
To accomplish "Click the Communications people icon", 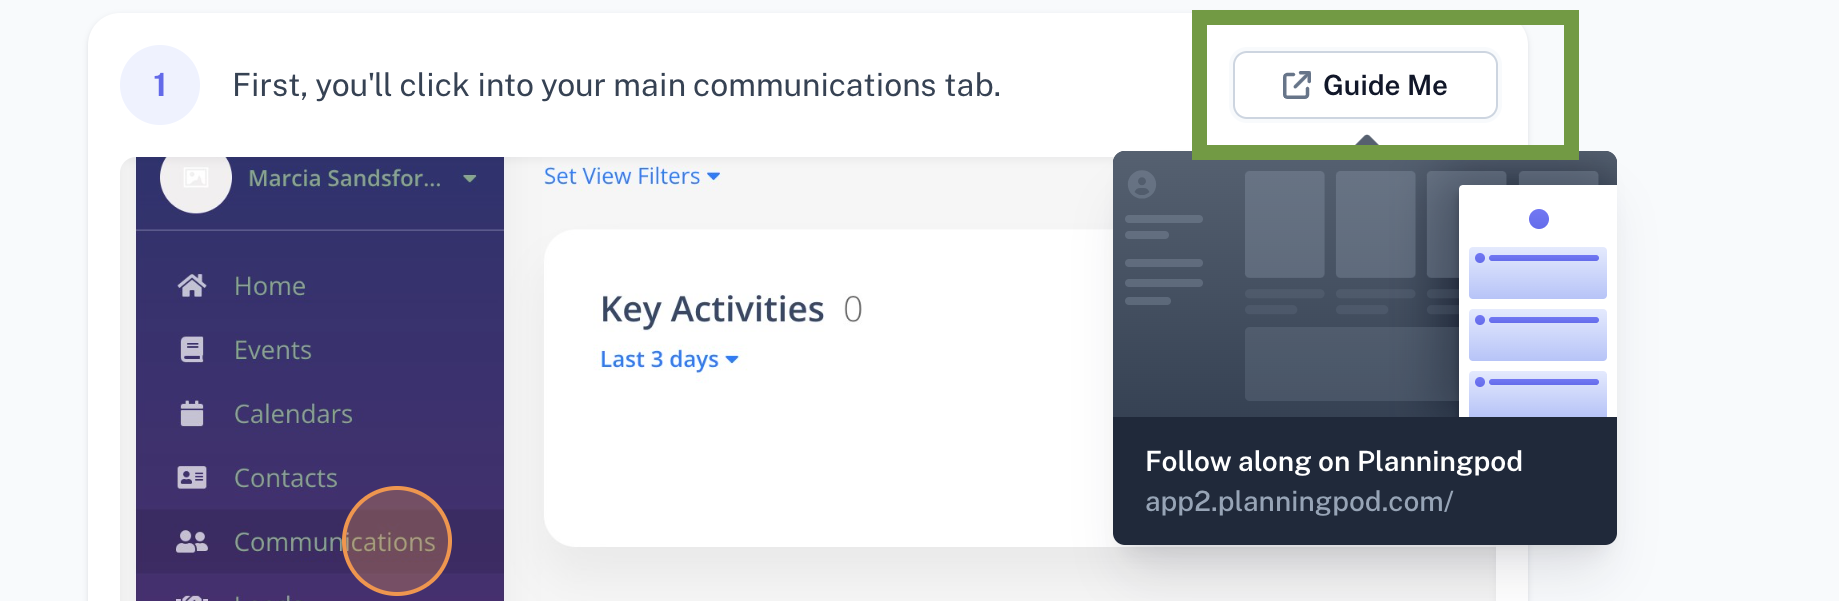I will [192, 542].
